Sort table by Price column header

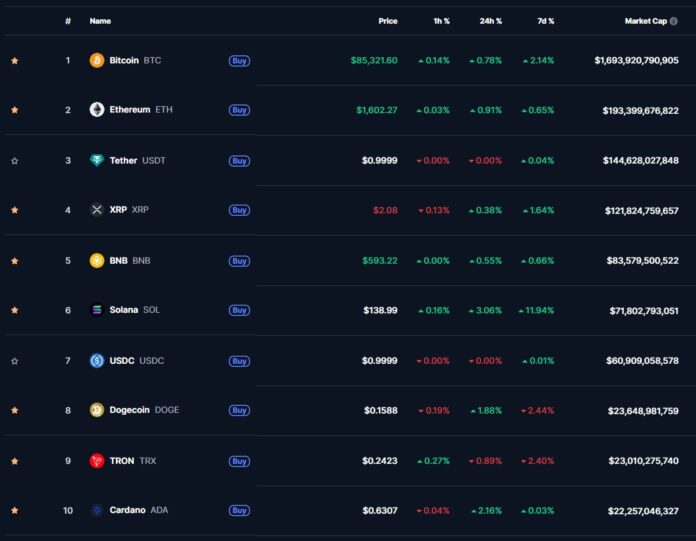tap(387, 21)
